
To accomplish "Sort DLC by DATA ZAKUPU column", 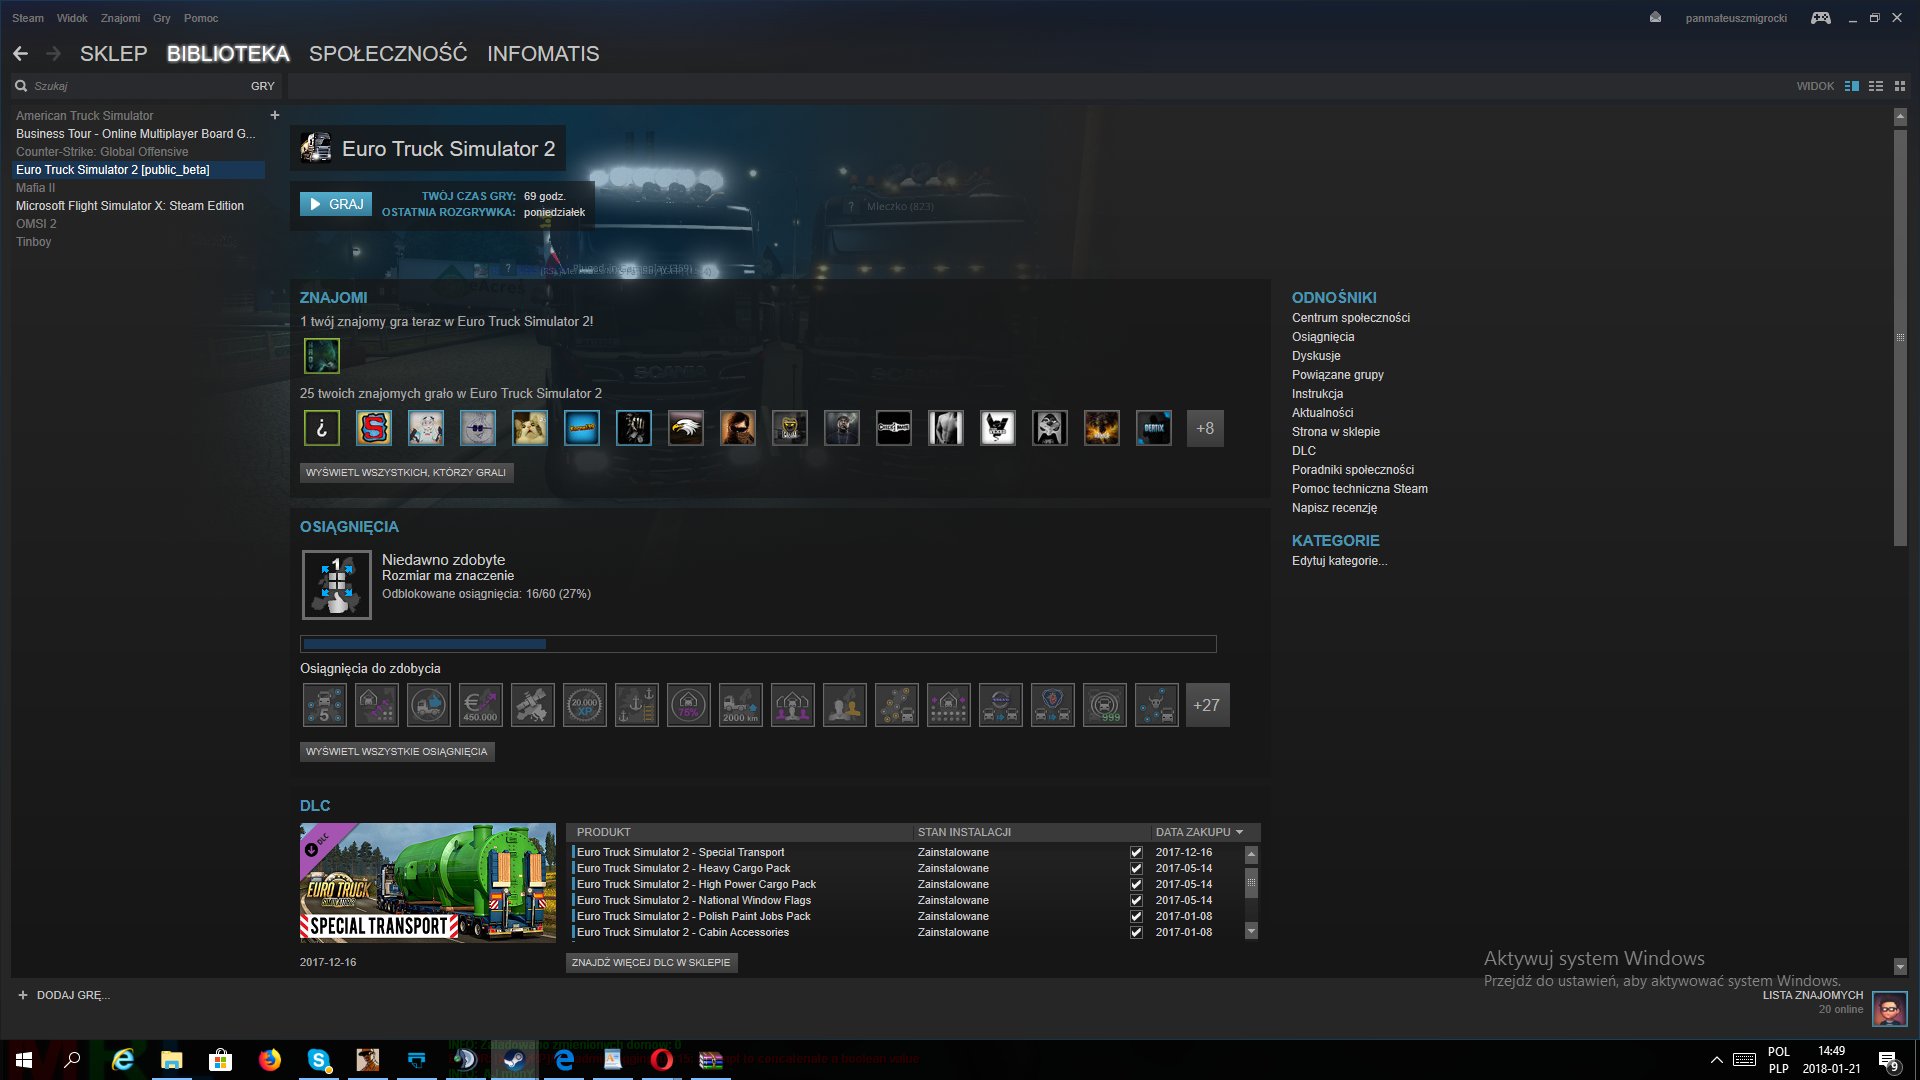I will tap(1199, 832).
